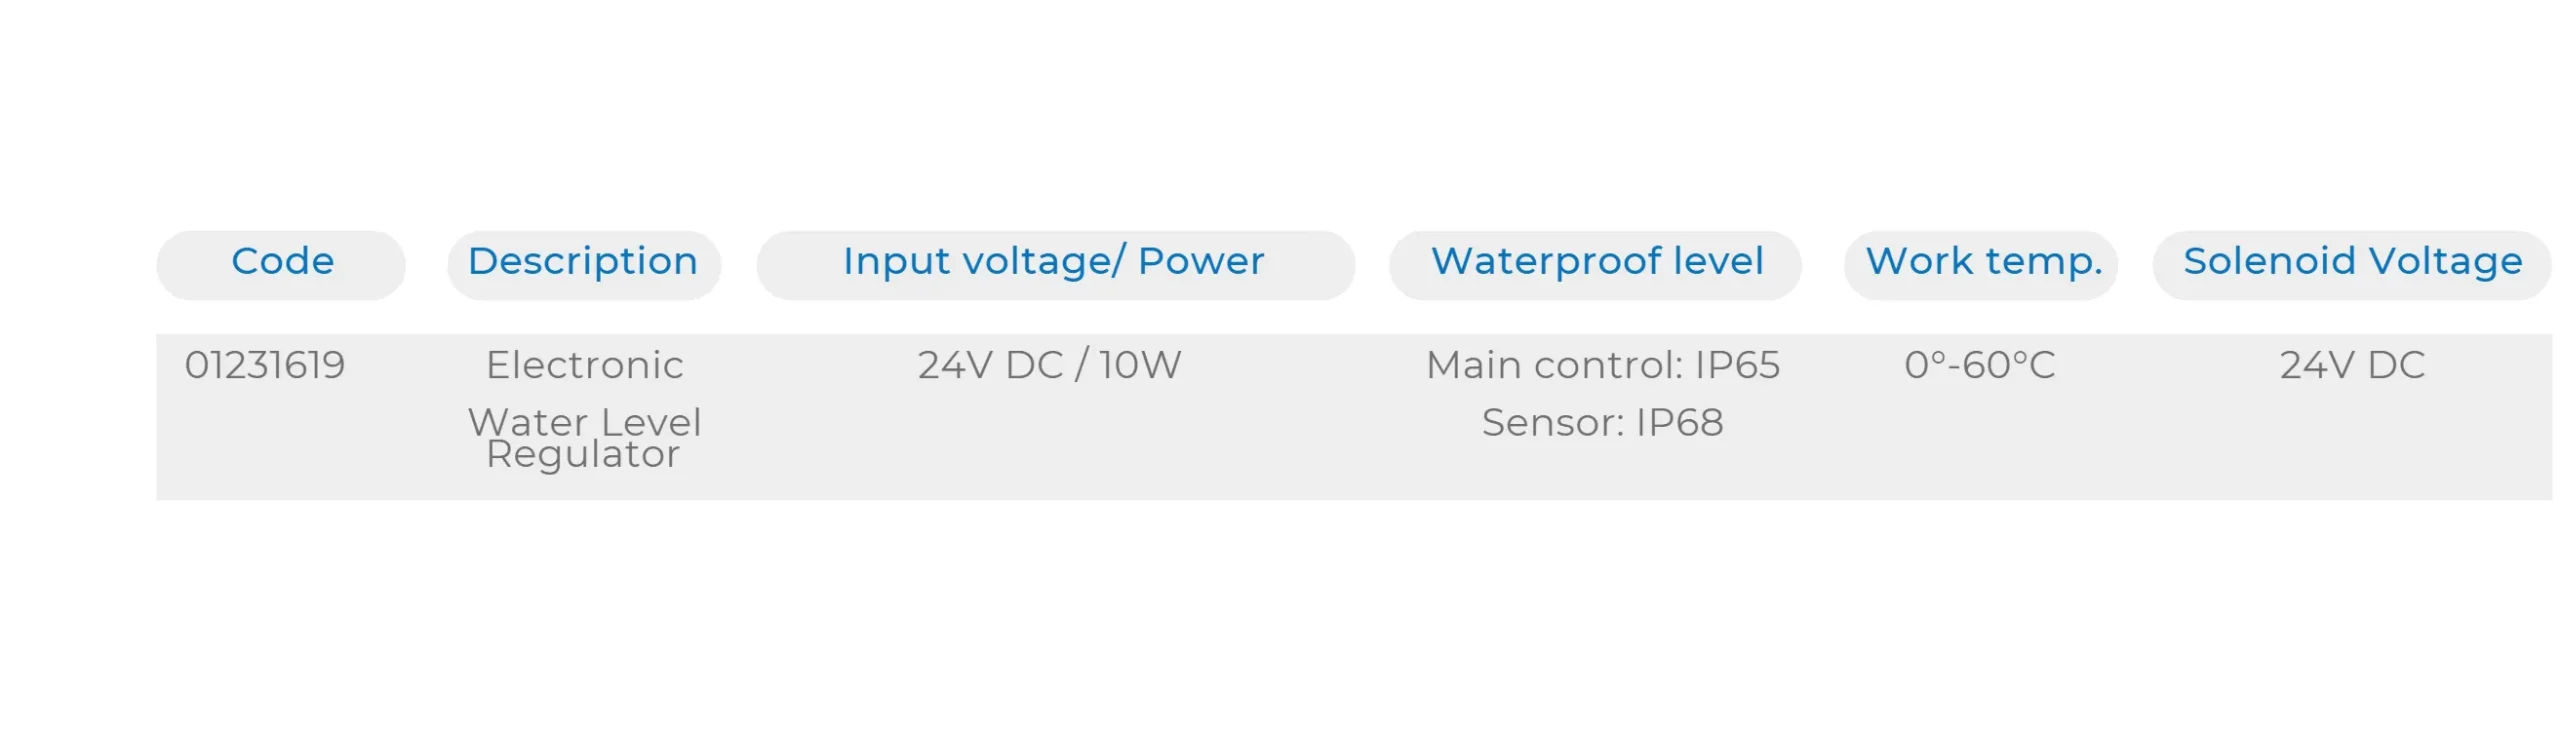Click the IP65 rating text

[x=1738, y=366]
